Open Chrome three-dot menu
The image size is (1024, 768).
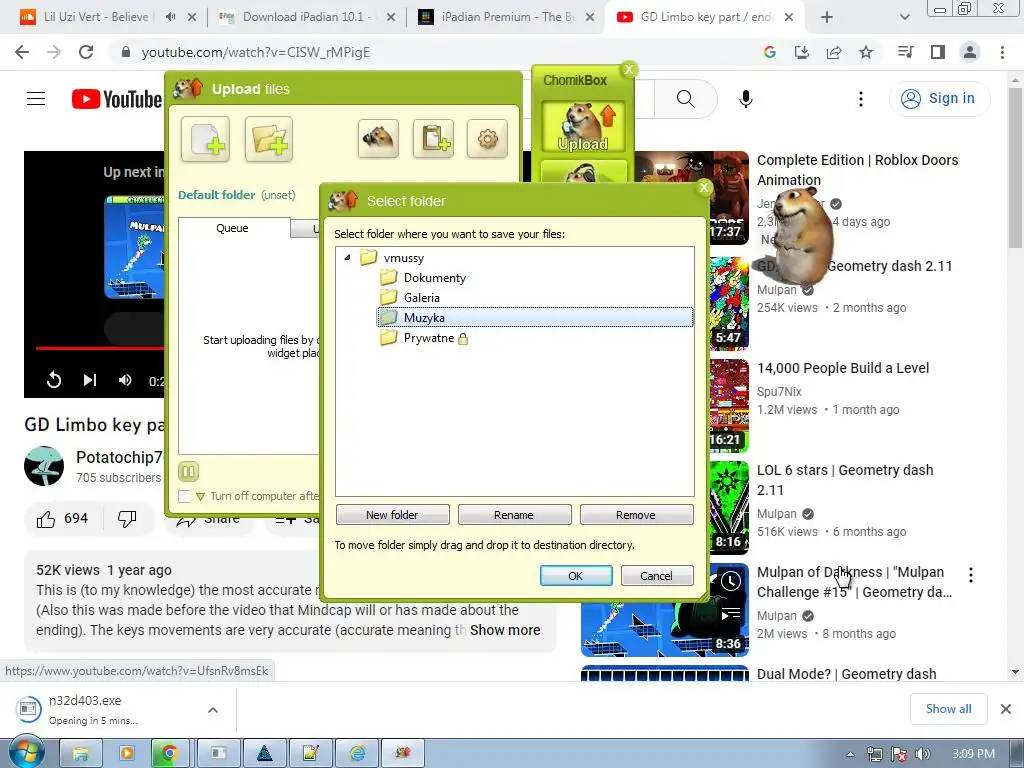(1002, 52)
